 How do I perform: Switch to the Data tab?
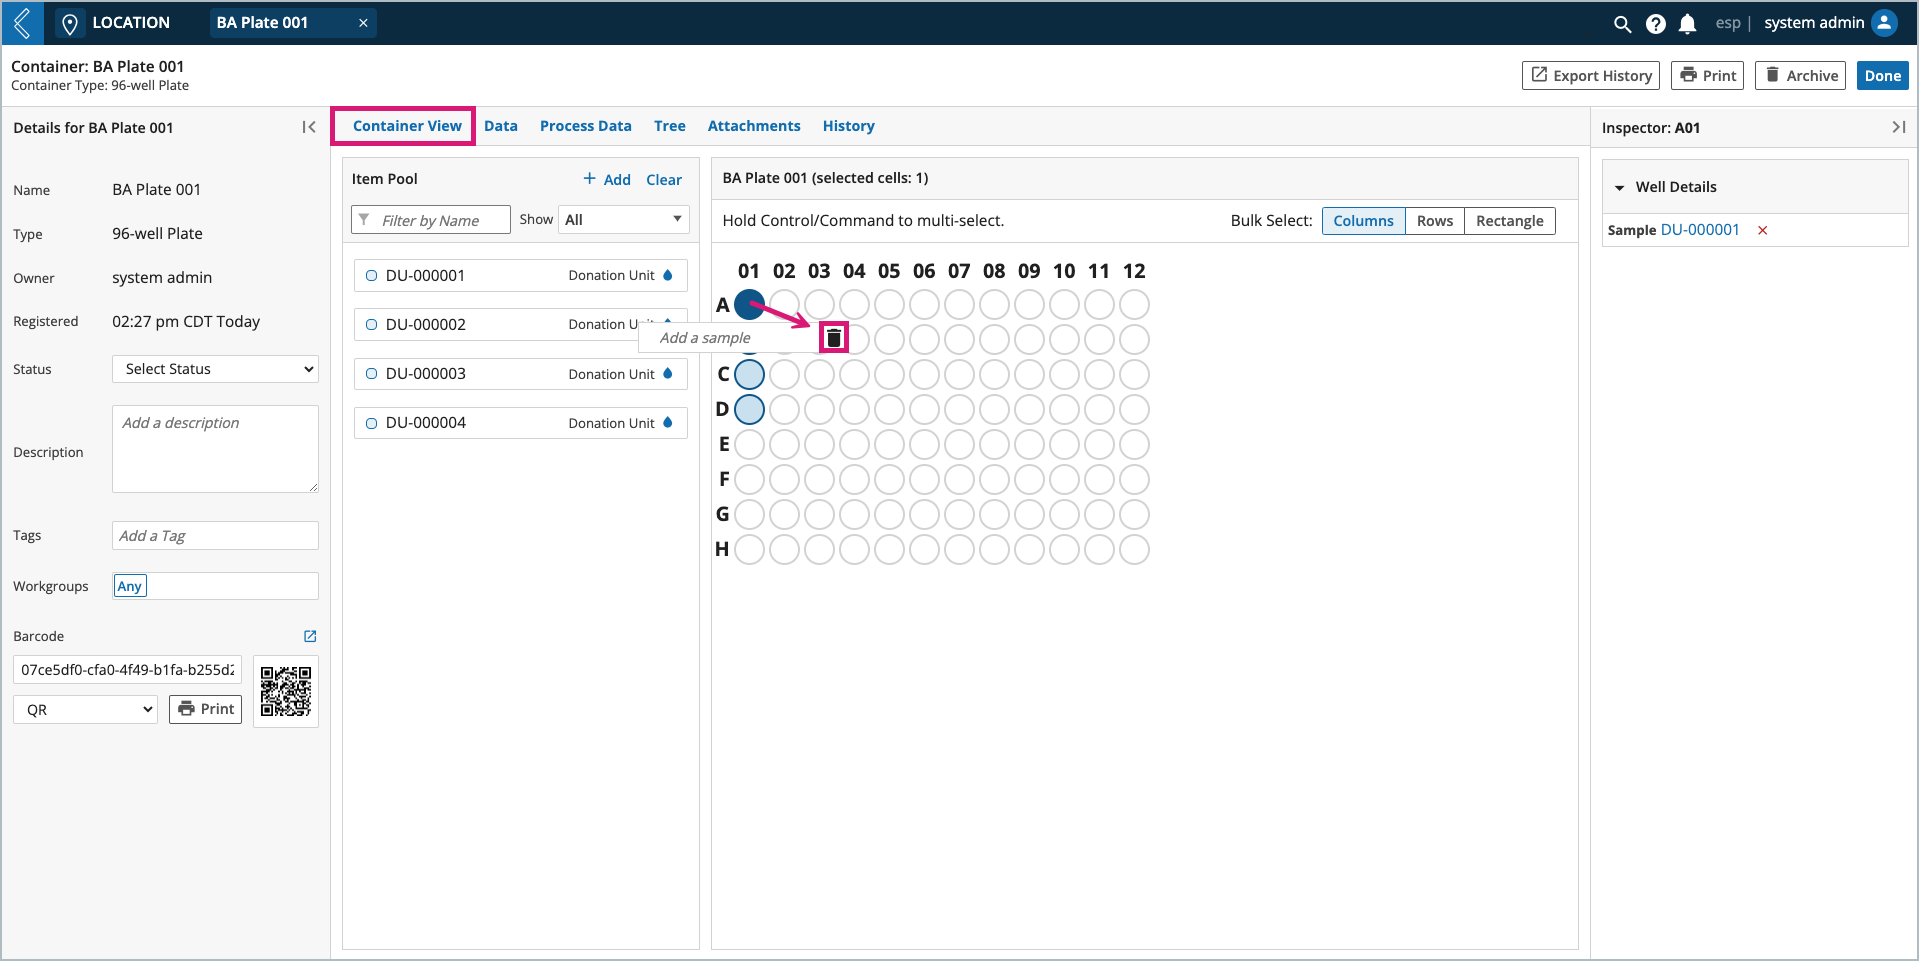pyautogui.click(x=501, y=126)
